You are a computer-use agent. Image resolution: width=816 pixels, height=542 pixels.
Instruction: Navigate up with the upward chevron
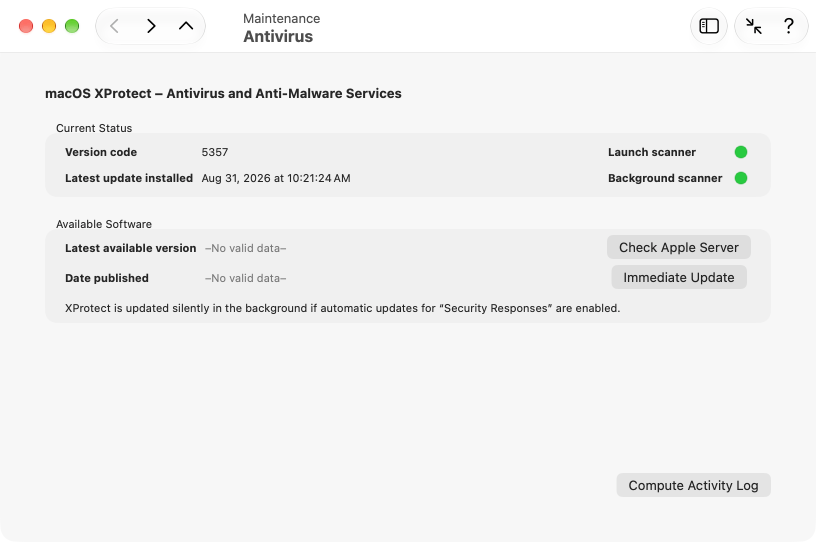[x=186, y=26]
